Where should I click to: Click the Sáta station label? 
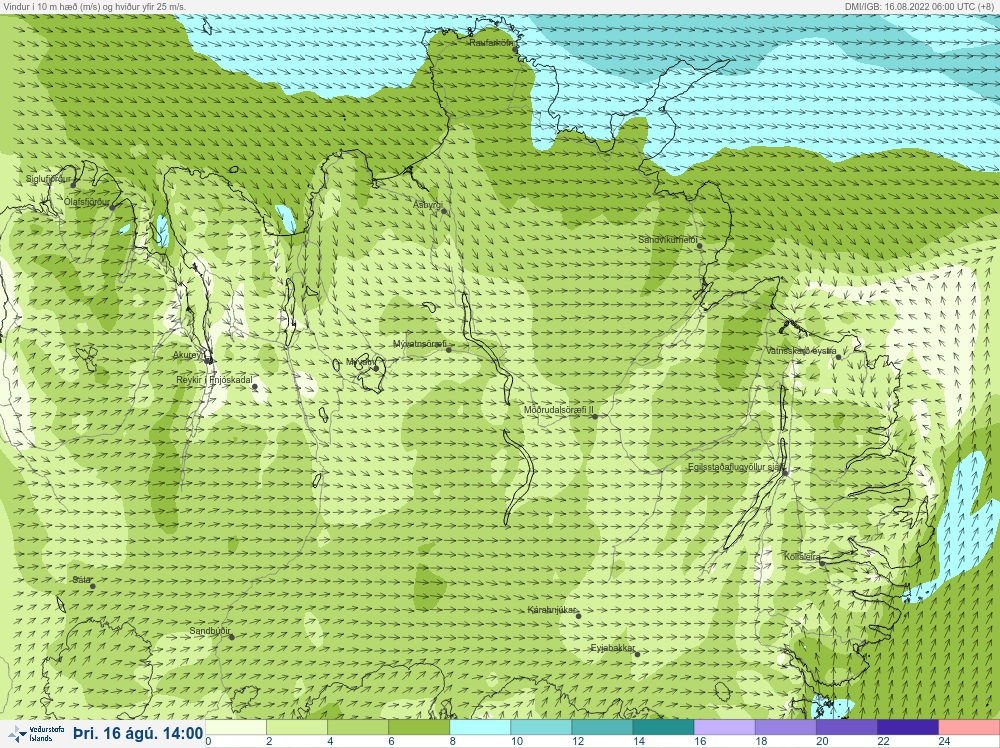pyautogui.click(x=81, y=580)
